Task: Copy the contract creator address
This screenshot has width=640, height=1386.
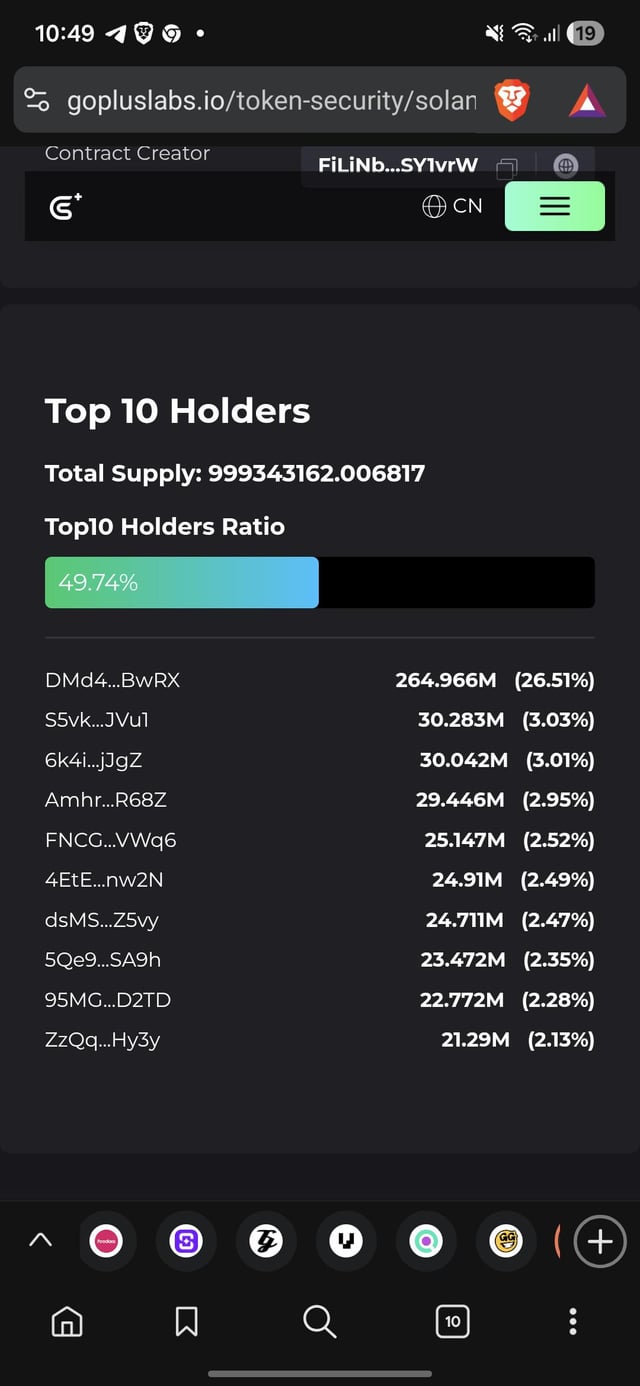Action: tap(507, 167)
